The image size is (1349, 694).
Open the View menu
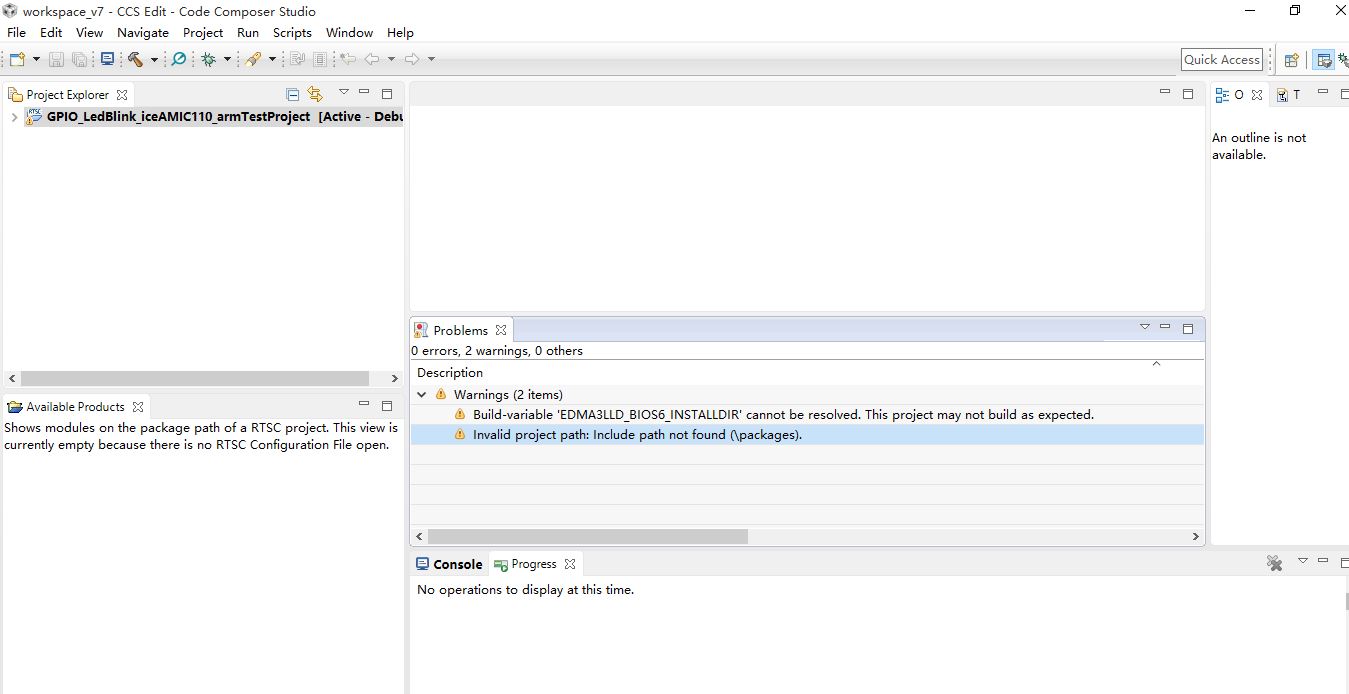[89, 32]
